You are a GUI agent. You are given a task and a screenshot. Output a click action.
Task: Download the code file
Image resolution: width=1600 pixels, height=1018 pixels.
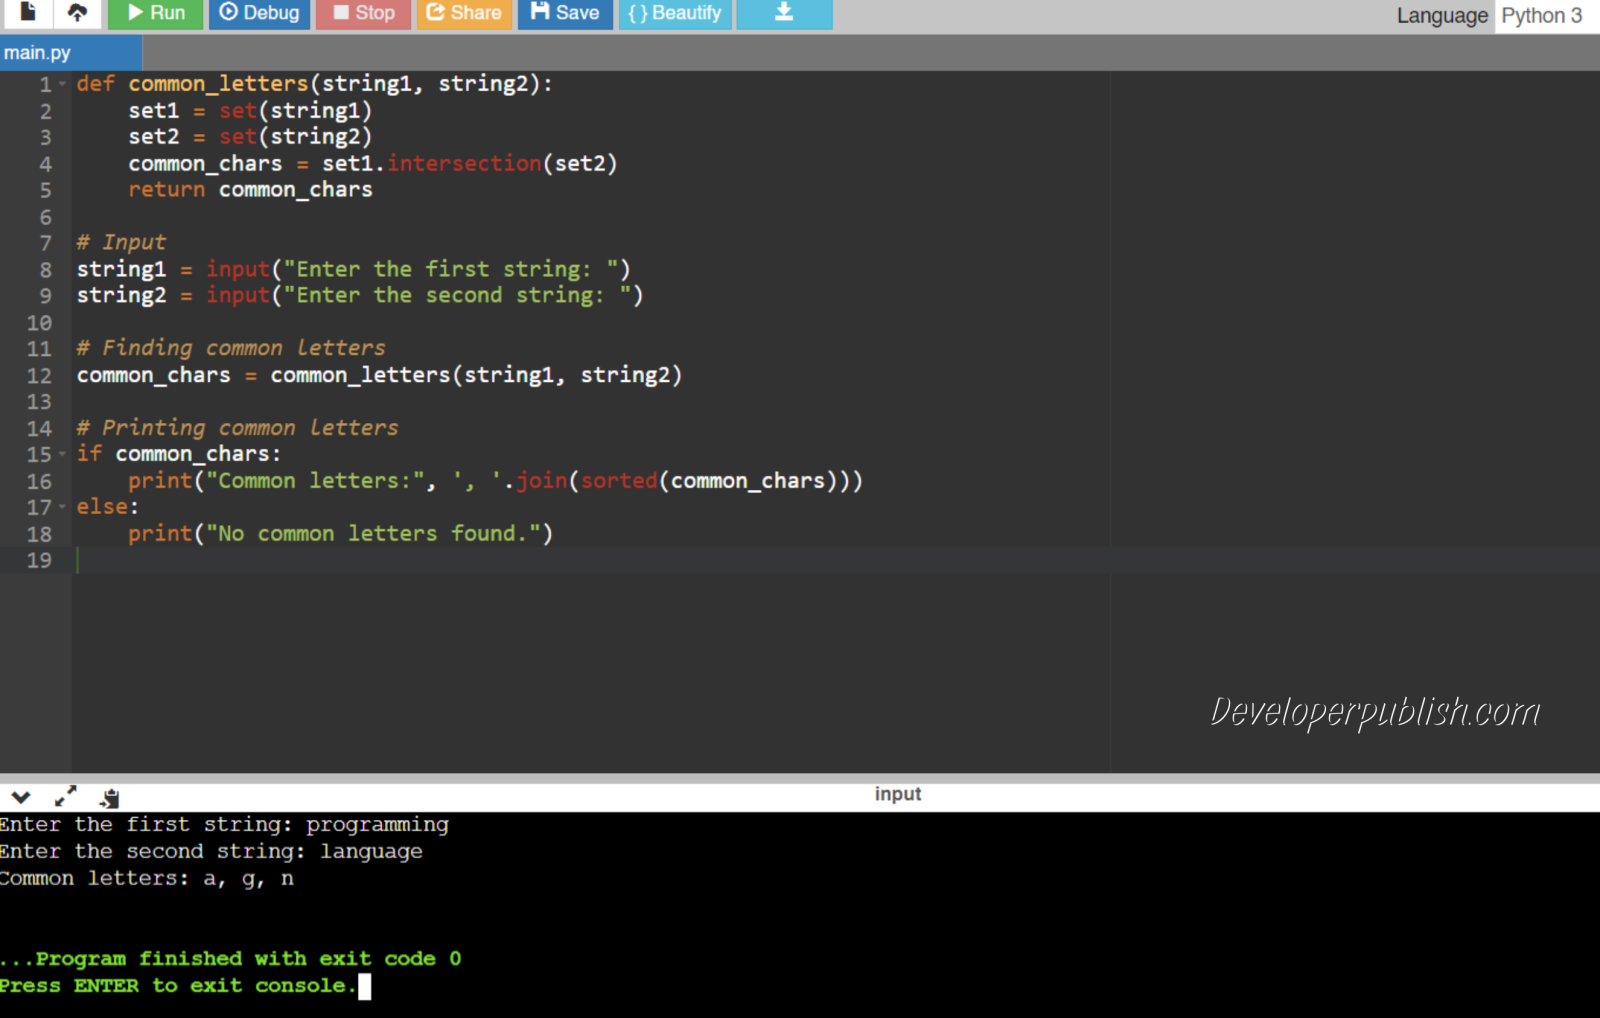[783, 13]
